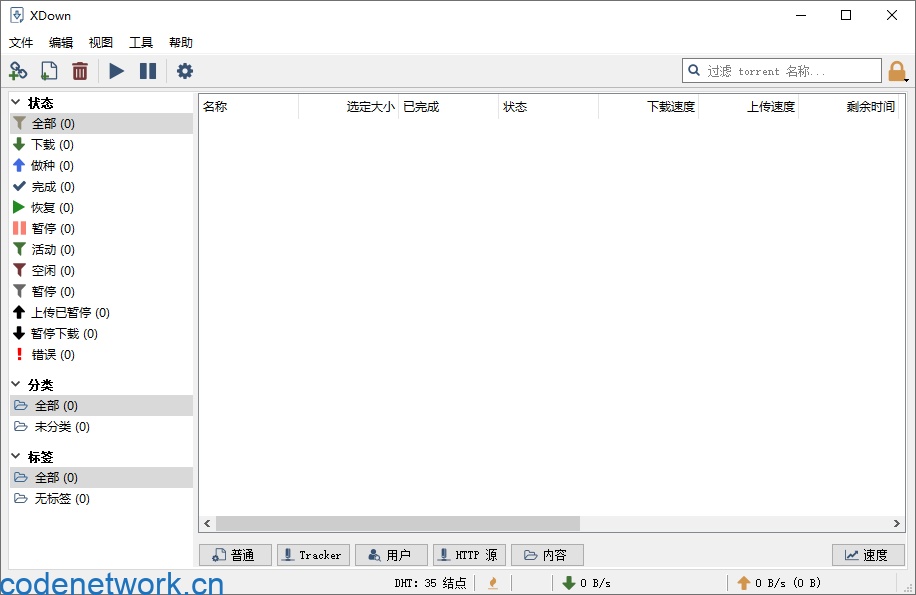
Task: Click the add torrent file icon
Action: [x=49, y=71]
